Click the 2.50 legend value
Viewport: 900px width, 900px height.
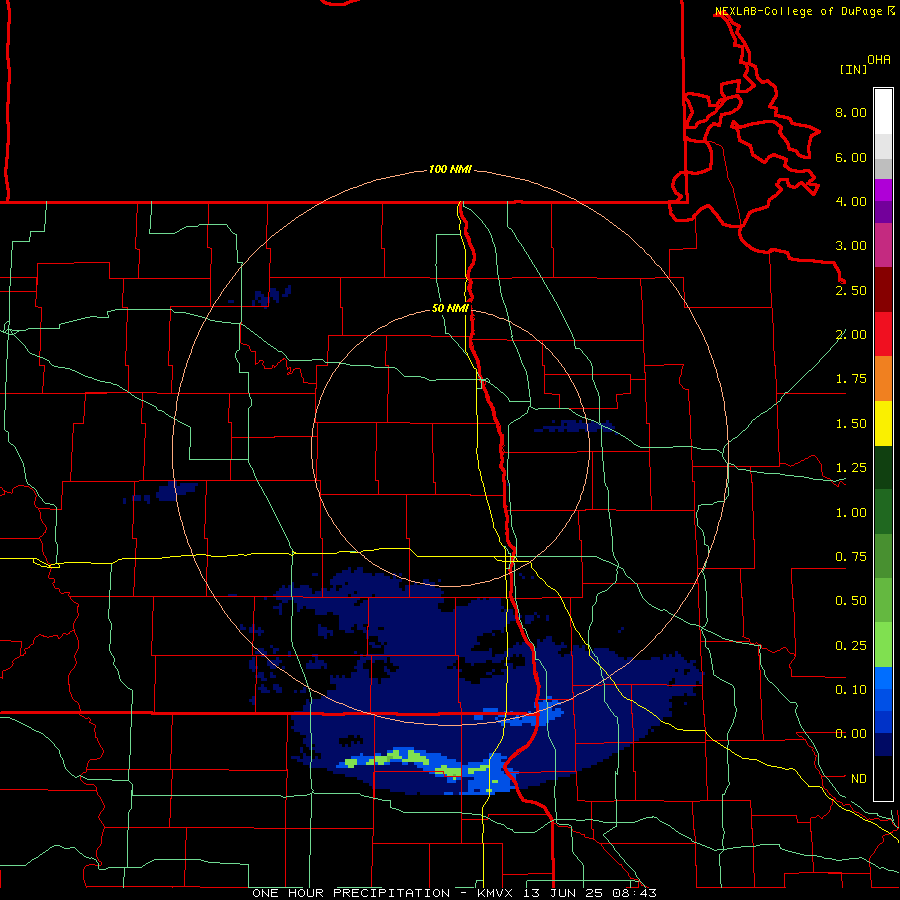click(x=851, y=290)
